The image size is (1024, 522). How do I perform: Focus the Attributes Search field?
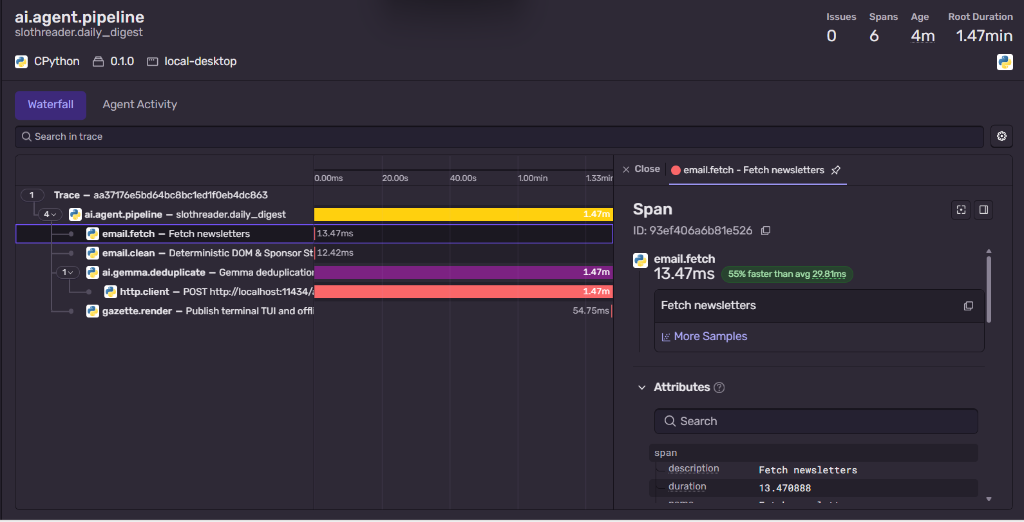pos(816,421)
